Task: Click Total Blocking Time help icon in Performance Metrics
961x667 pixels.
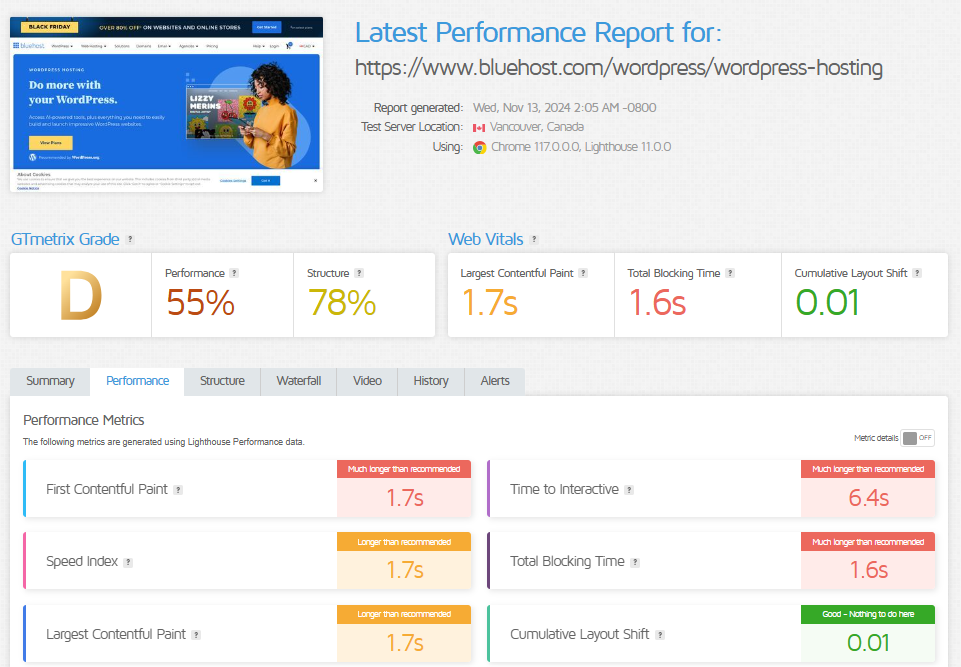Action: tap(635, 562)
